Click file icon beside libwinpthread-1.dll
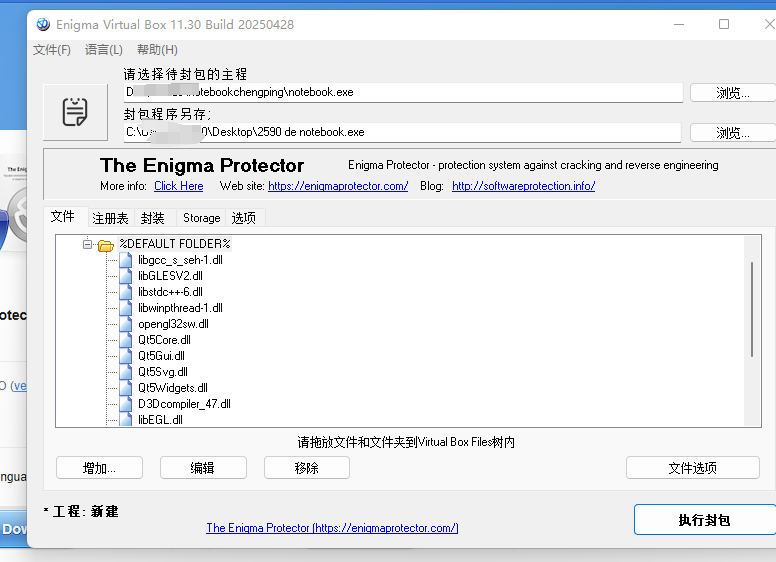This screenshot has height=562, width=776. point(126,308)
